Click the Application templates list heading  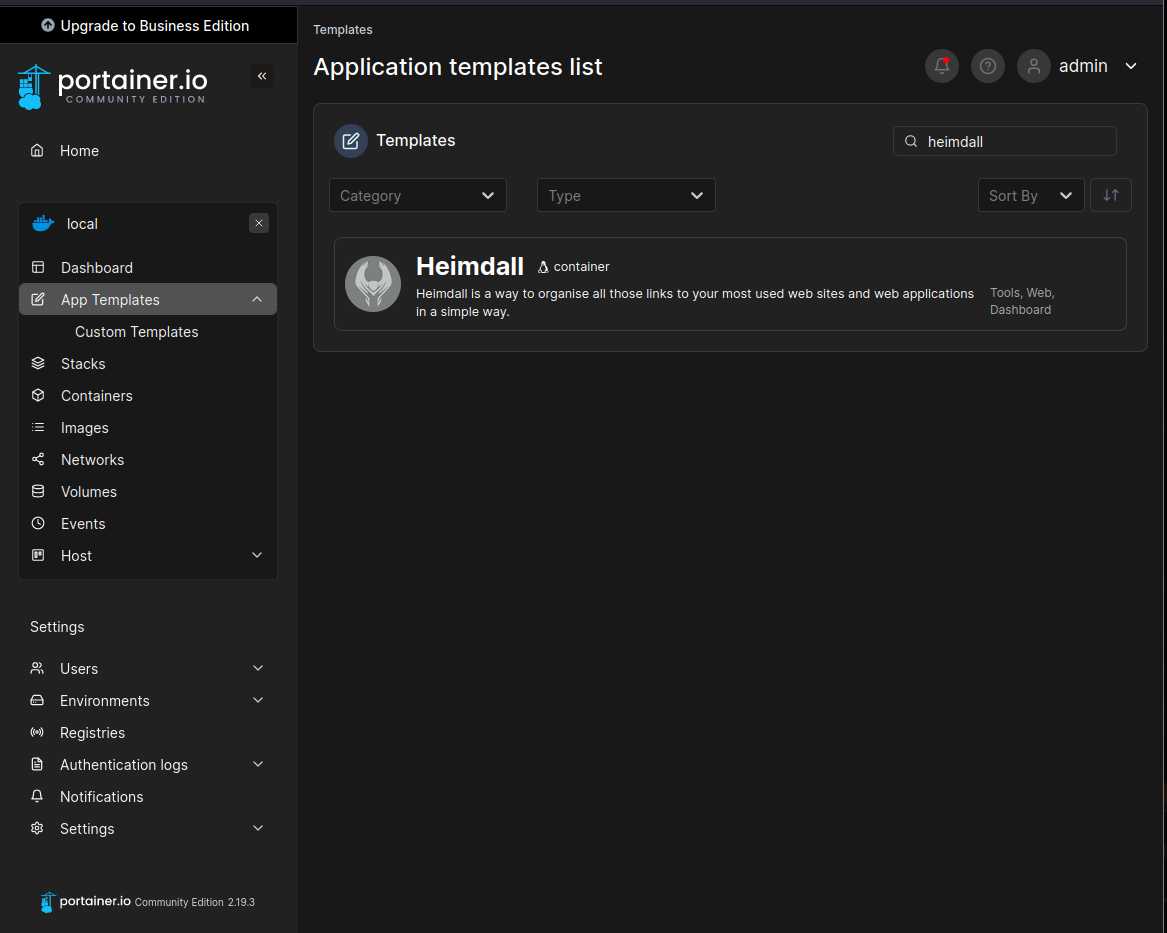[x=458, y=67]
